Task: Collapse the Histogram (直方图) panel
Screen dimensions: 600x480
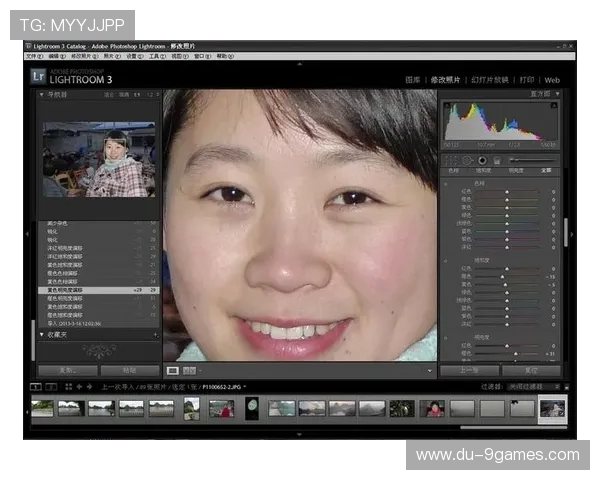Action: point(555,94)
